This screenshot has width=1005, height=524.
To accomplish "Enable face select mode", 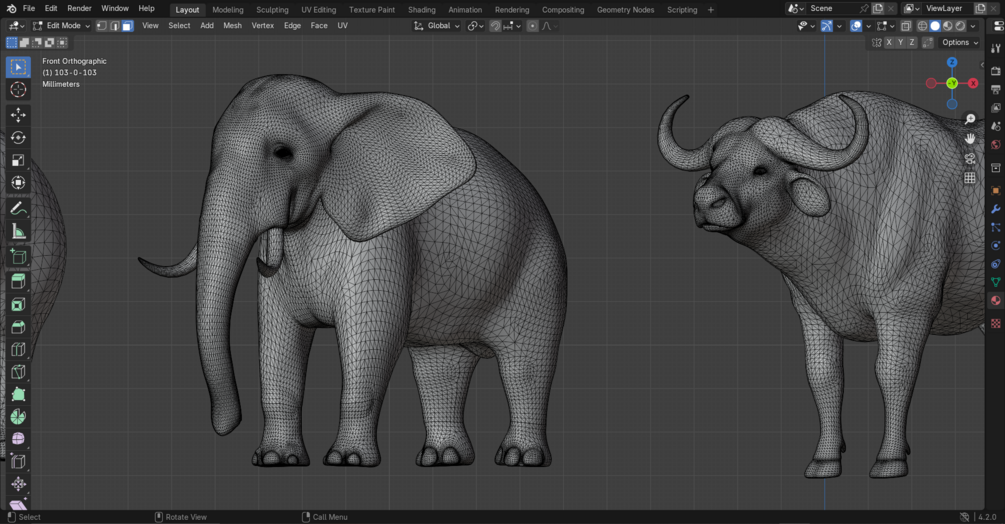I will coord(128,26).
